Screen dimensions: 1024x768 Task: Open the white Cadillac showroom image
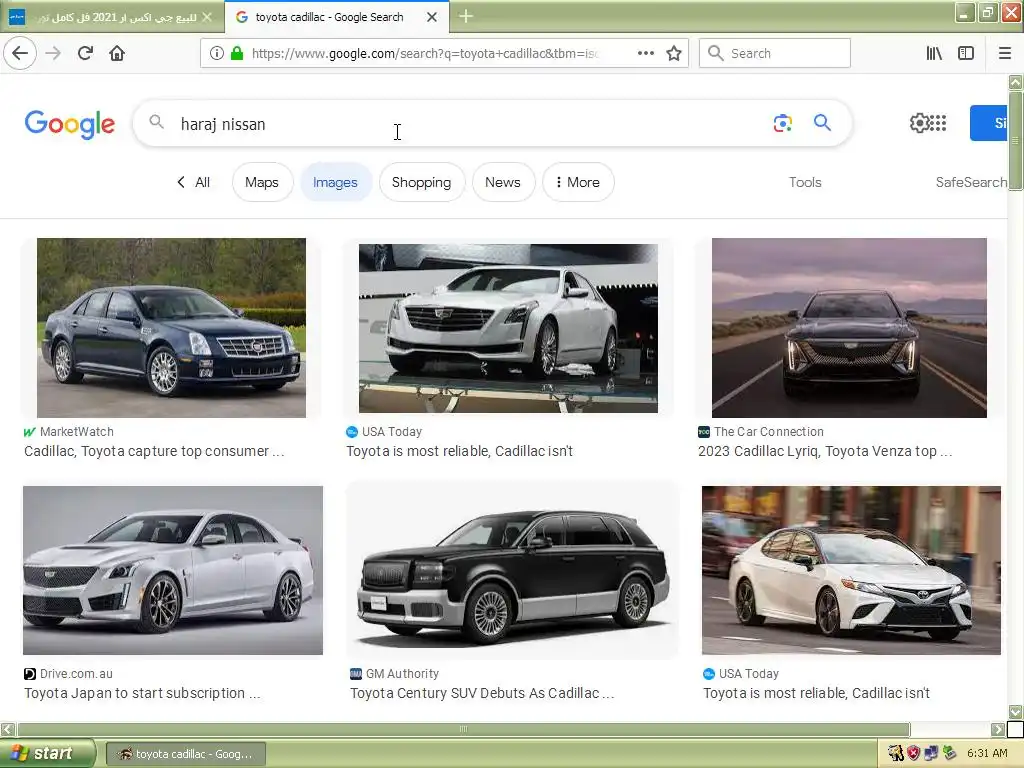coord(508,328)
